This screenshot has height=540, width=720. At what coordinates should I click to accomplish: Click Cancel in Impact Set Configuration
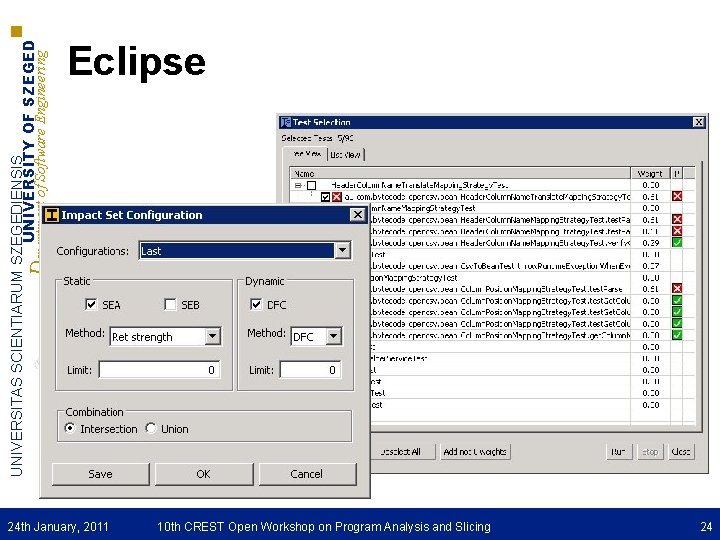(307, 474)
